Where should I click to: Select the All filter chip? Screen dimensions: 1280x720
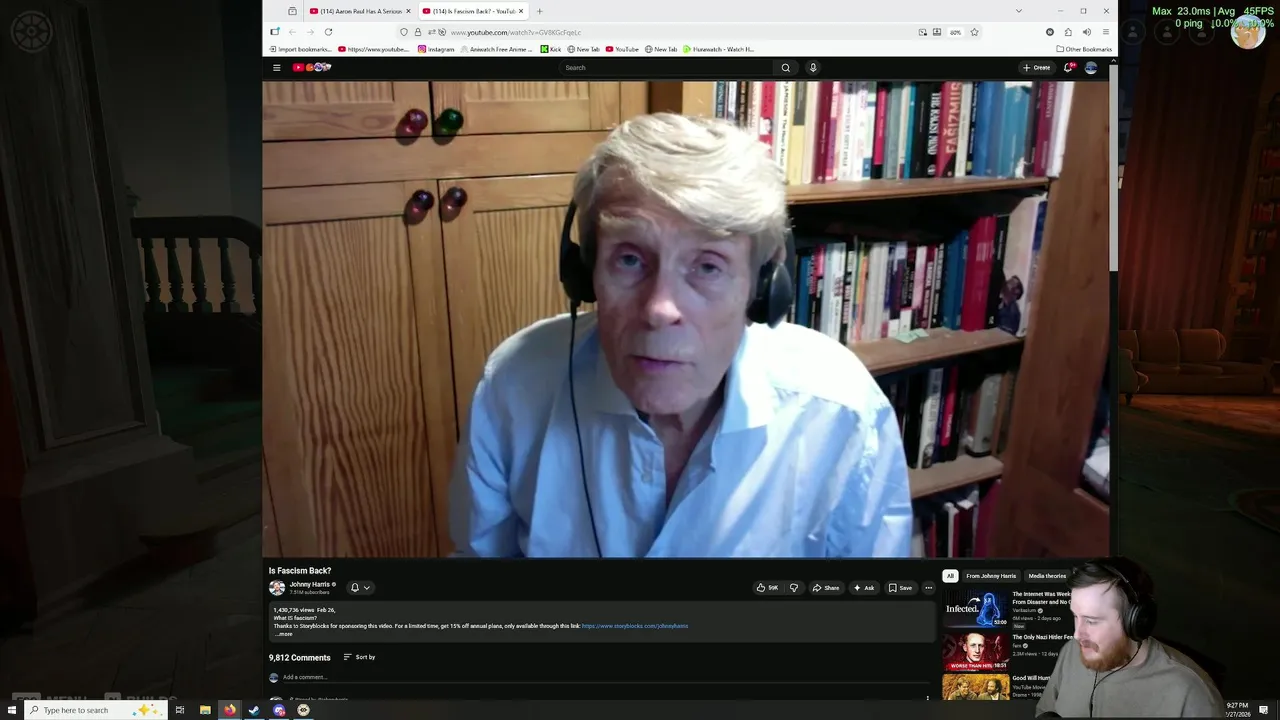tap(950, 576)
